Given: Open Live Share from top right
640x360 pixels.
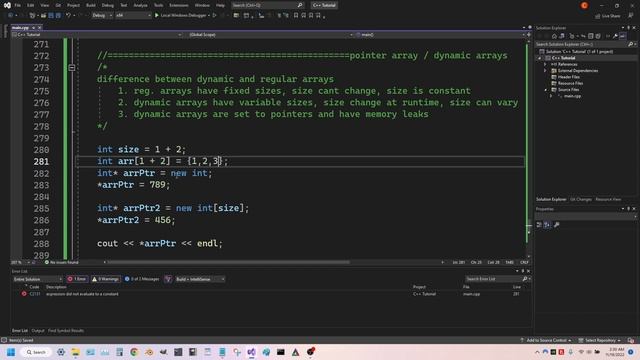Looking at the screenshot, I should point(607,16).
